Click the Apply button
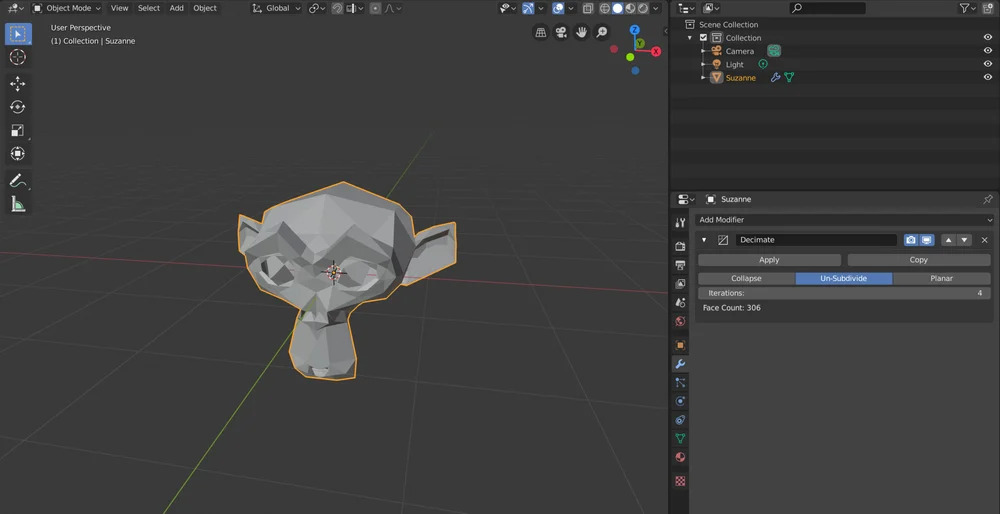Image resolution: width=1000 pixels, height=514 pixels. (769, 260)
